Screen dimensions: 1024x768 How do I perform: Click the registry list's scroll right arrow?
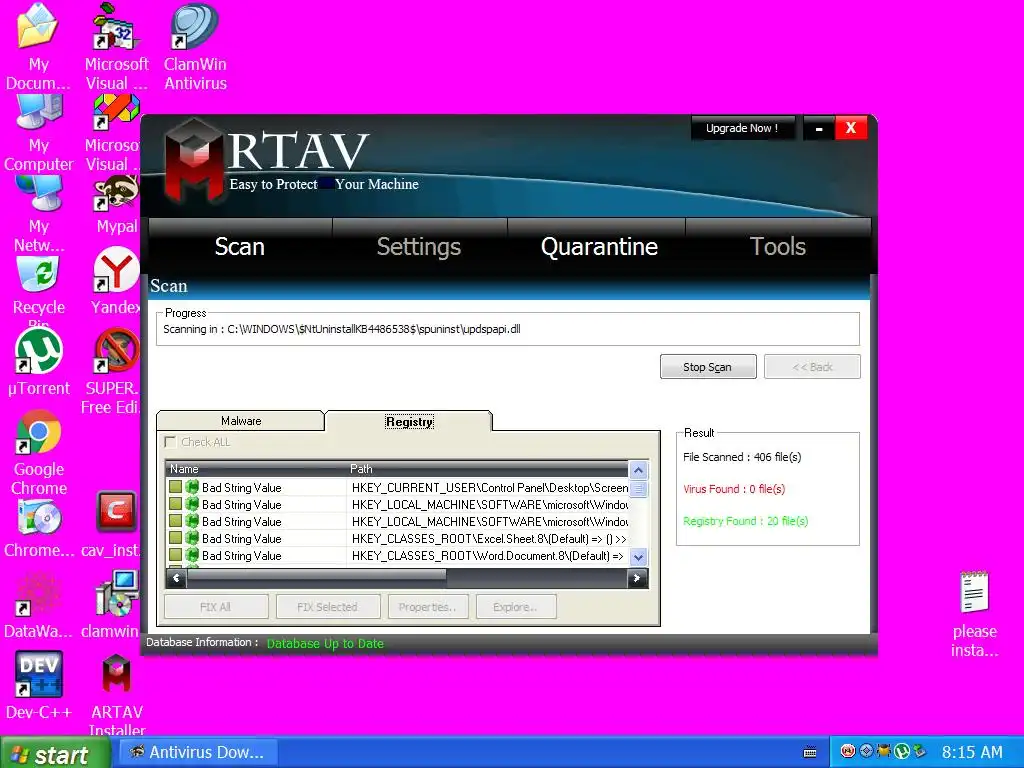pyautogui.click(x=637, y=578)
